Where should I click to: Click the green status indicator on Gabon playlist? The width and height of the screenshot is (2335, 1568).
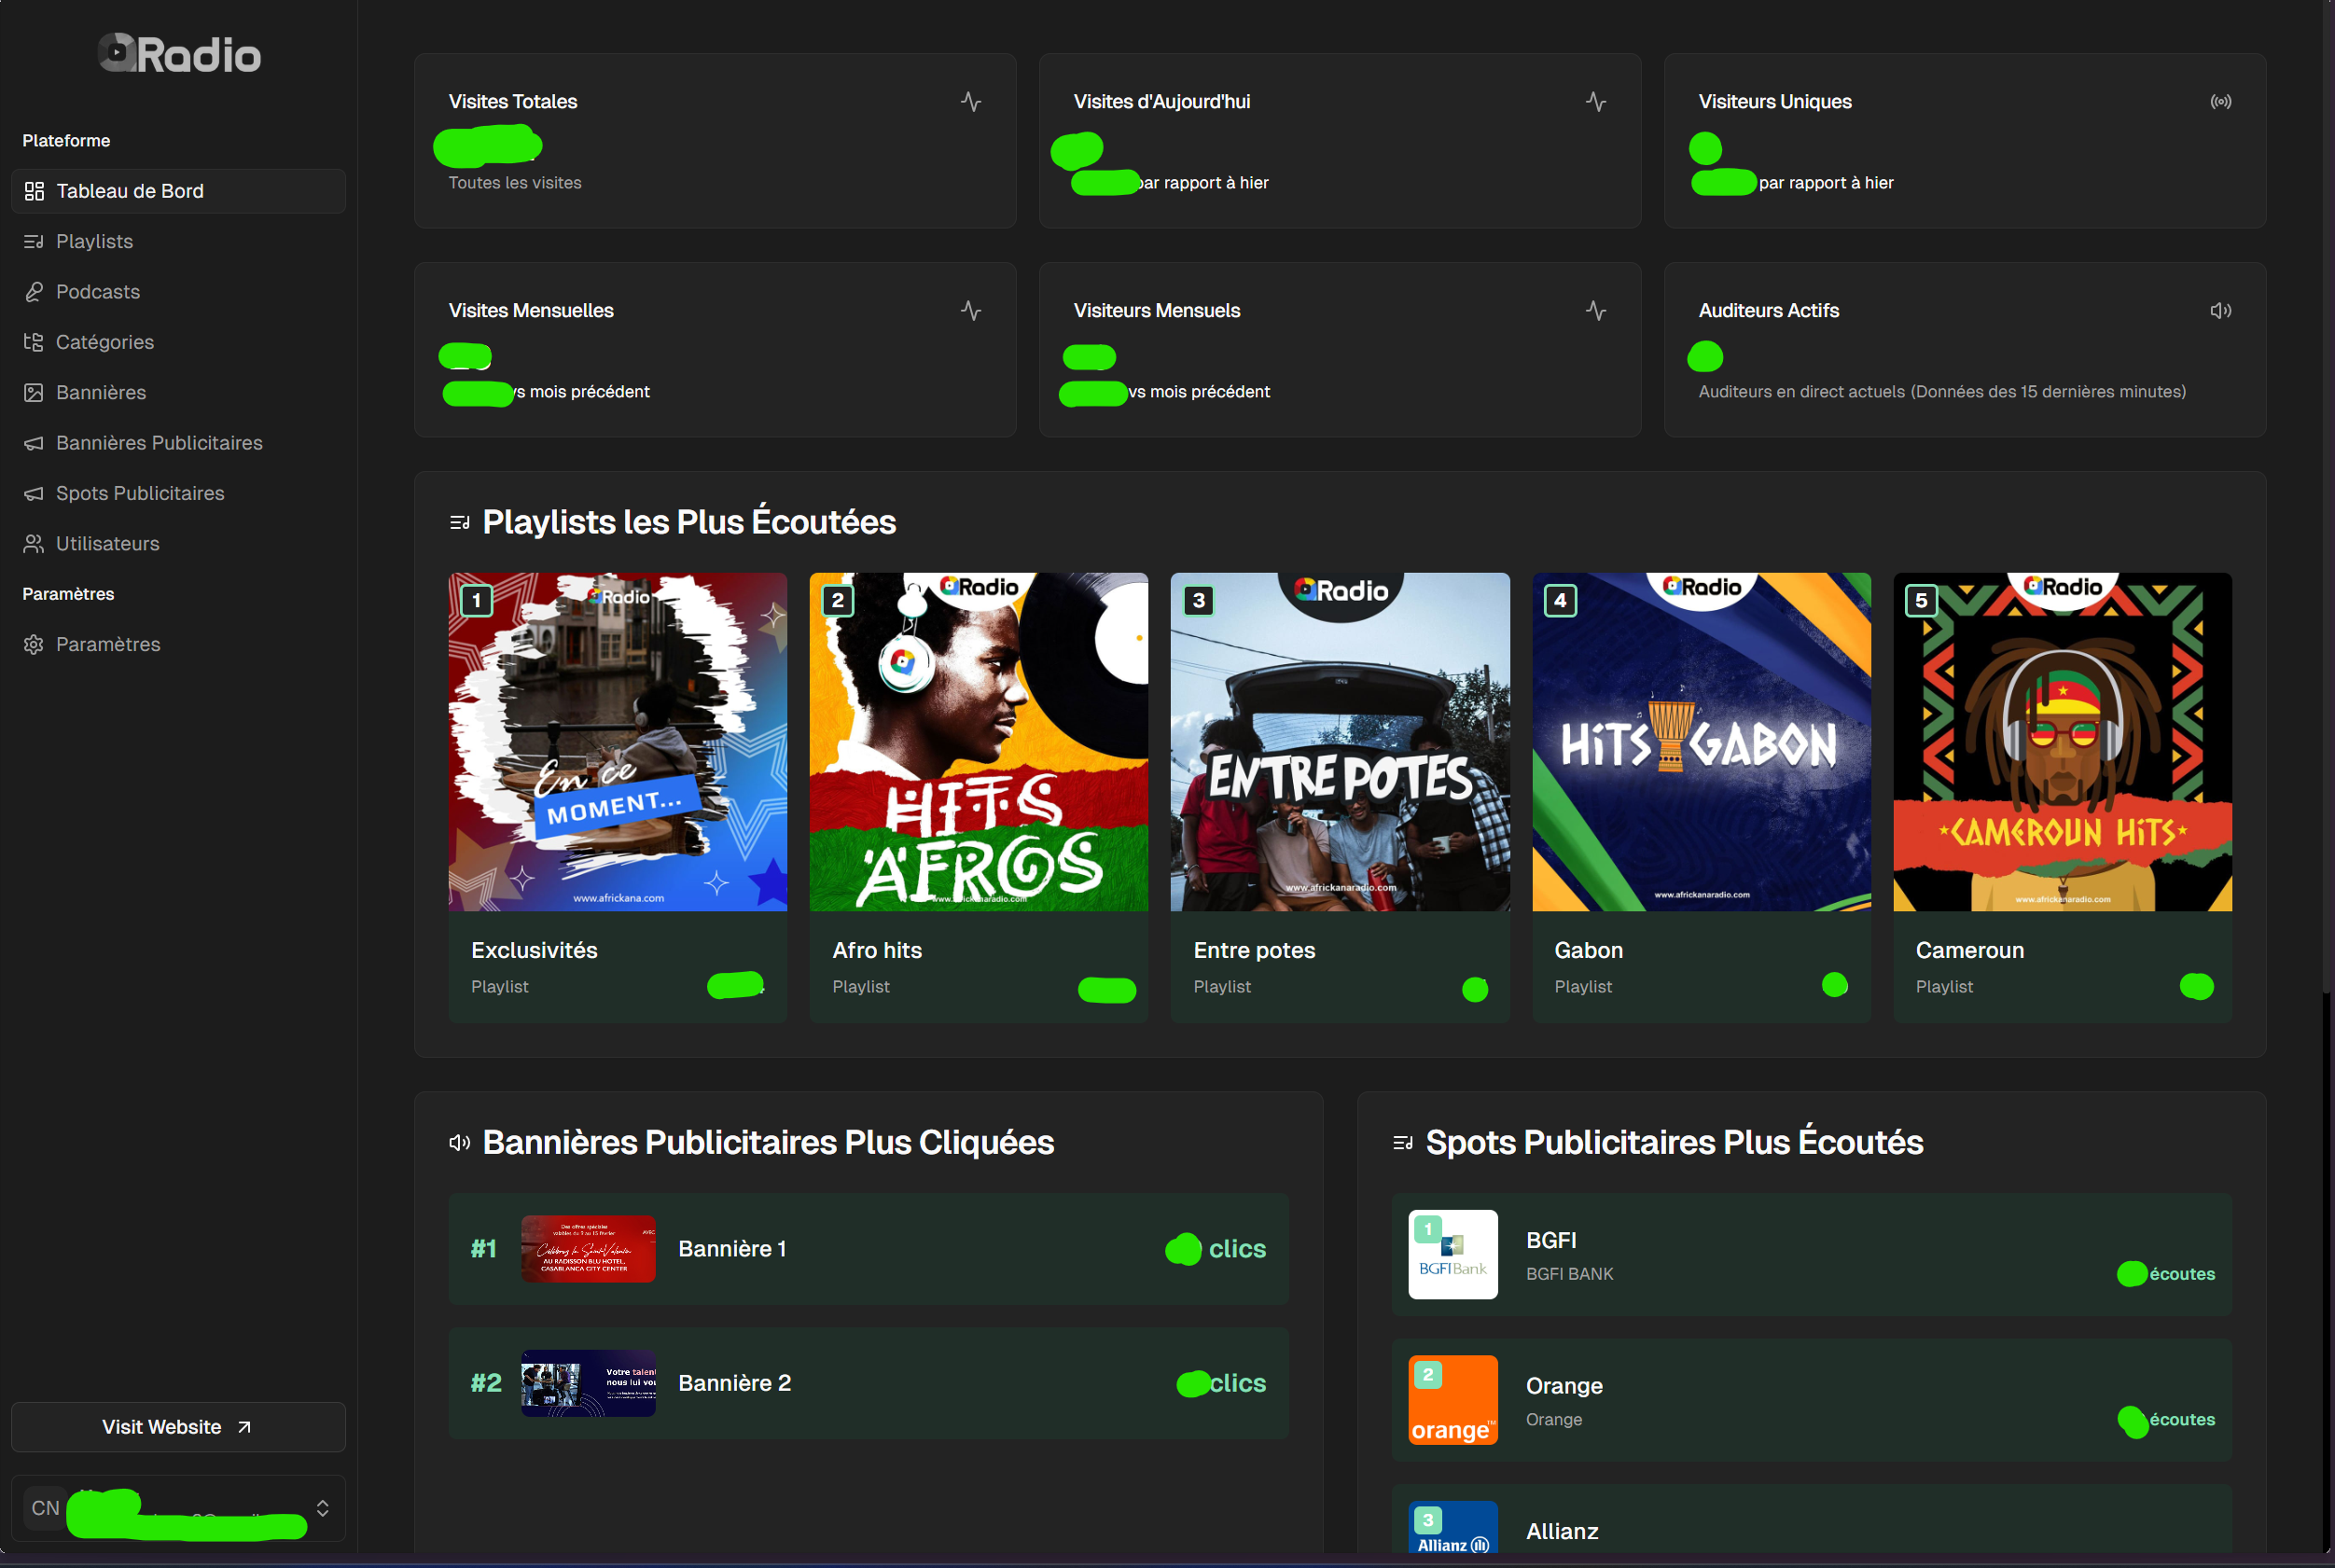[1834, 986]
